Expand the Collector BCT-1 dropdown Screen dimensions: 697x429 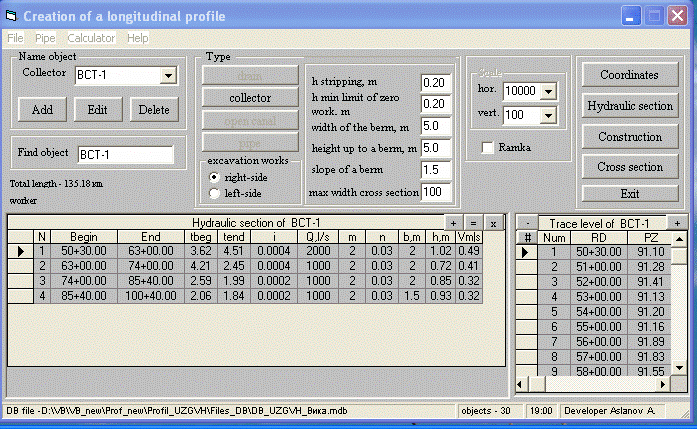167,75
